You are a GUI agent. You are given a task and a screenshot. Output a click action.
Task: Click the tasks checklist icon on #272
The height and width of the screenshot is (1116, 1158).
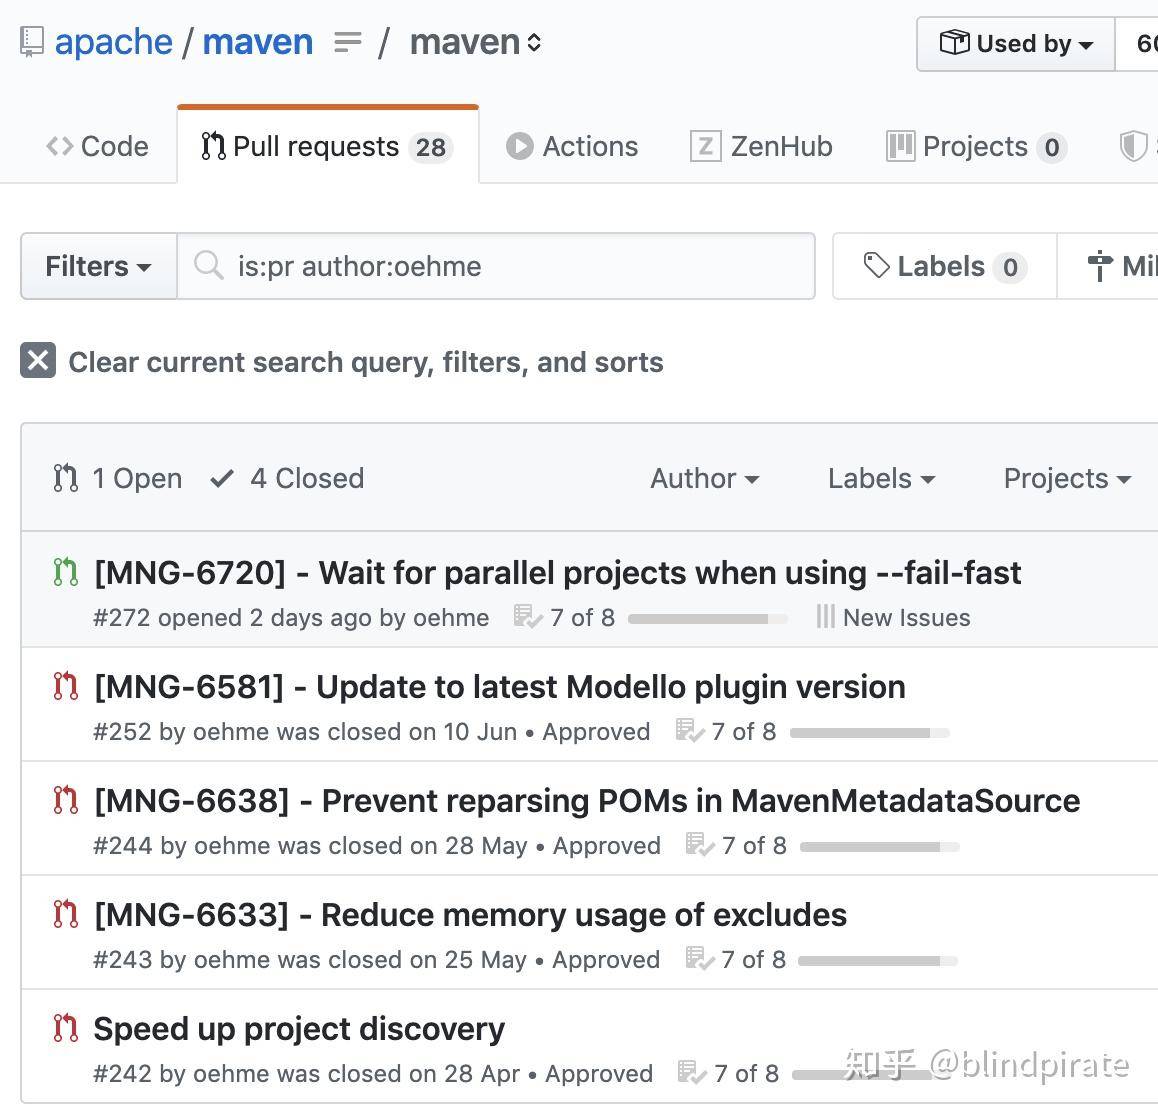(528, 617)
